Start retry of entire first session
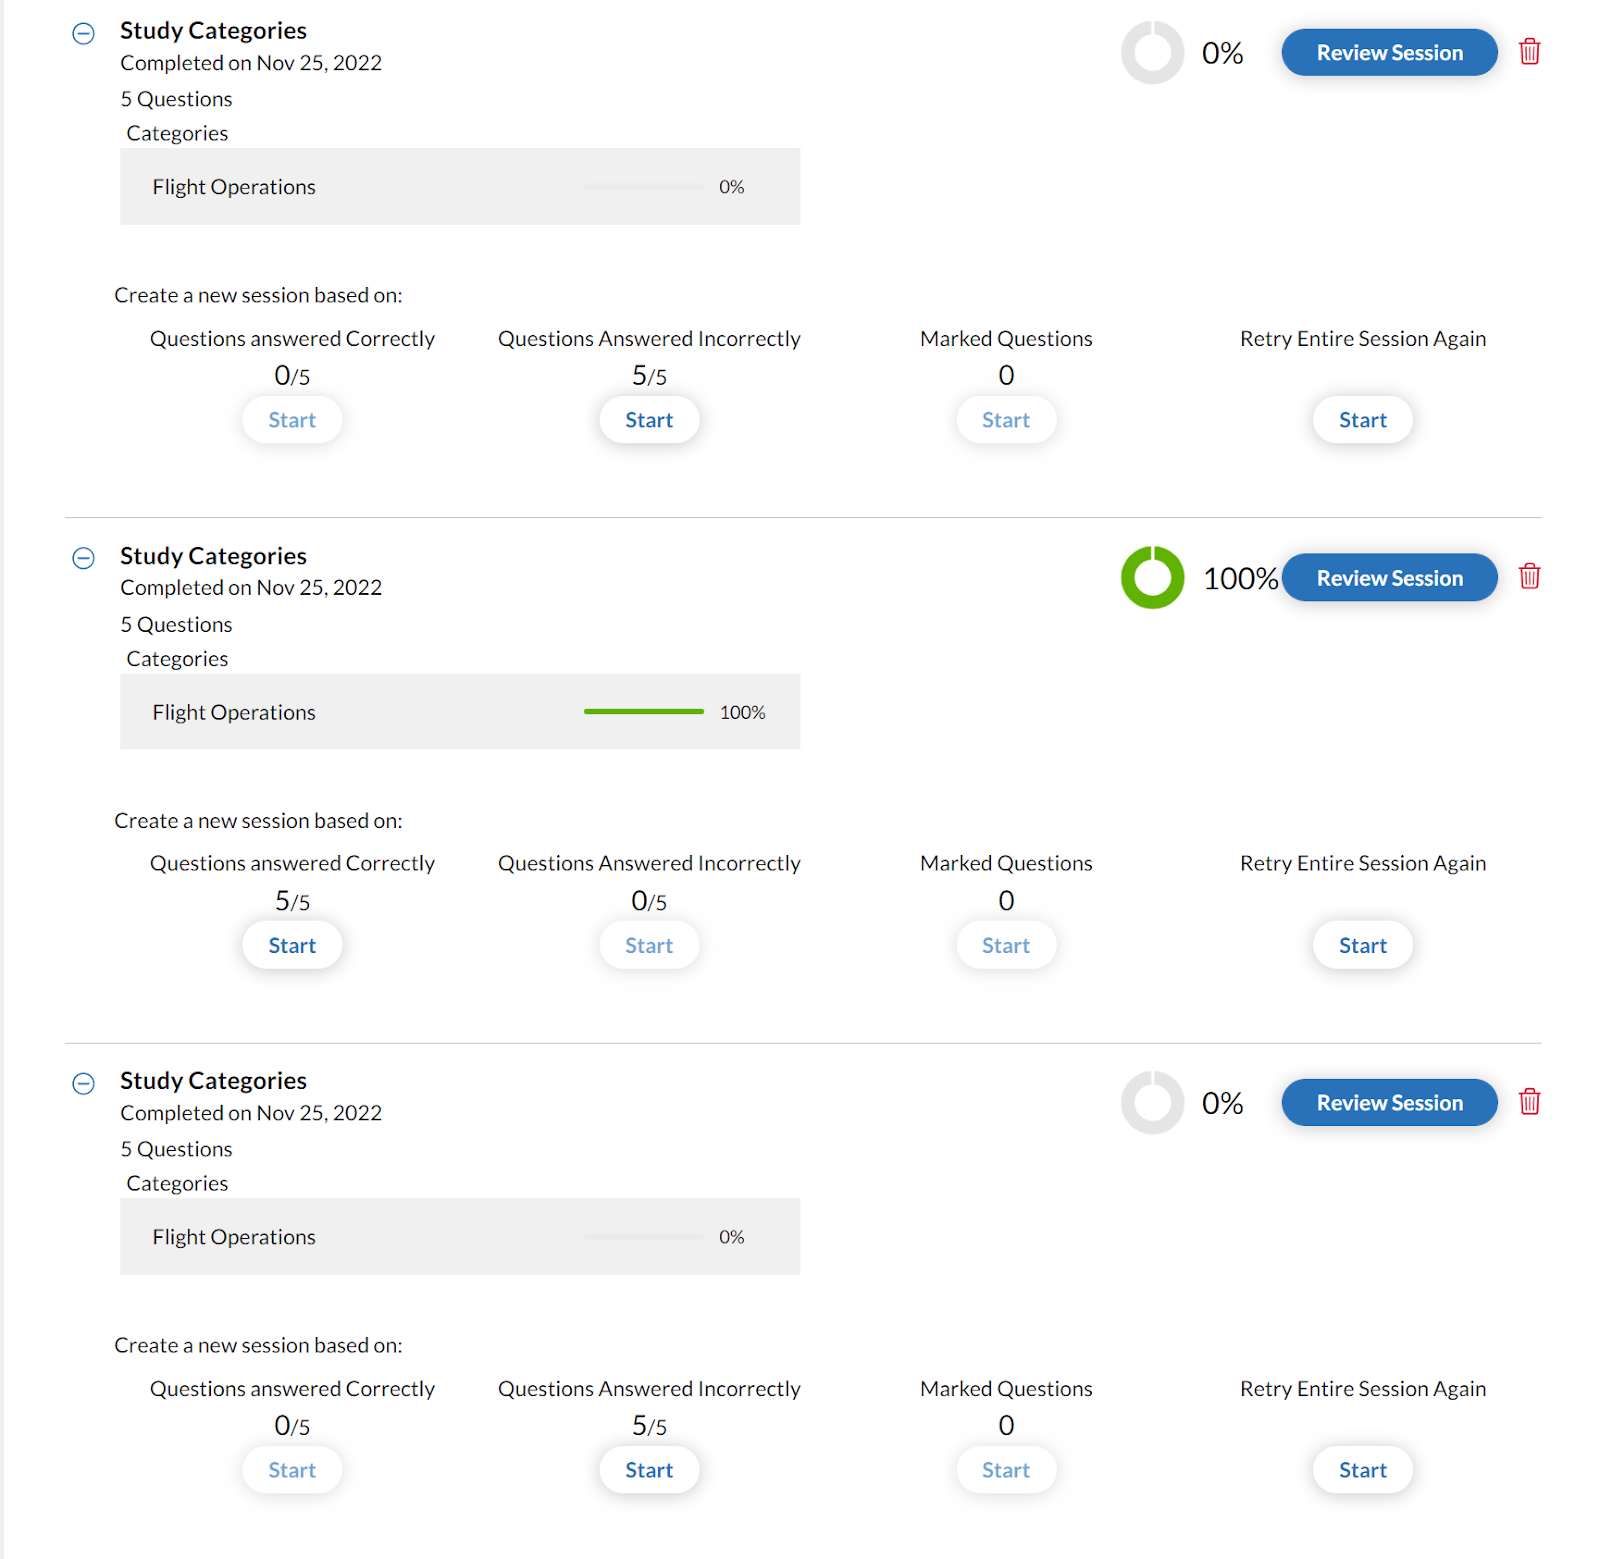This screenshot has height=1559, width=1600. pos(1362,420)
